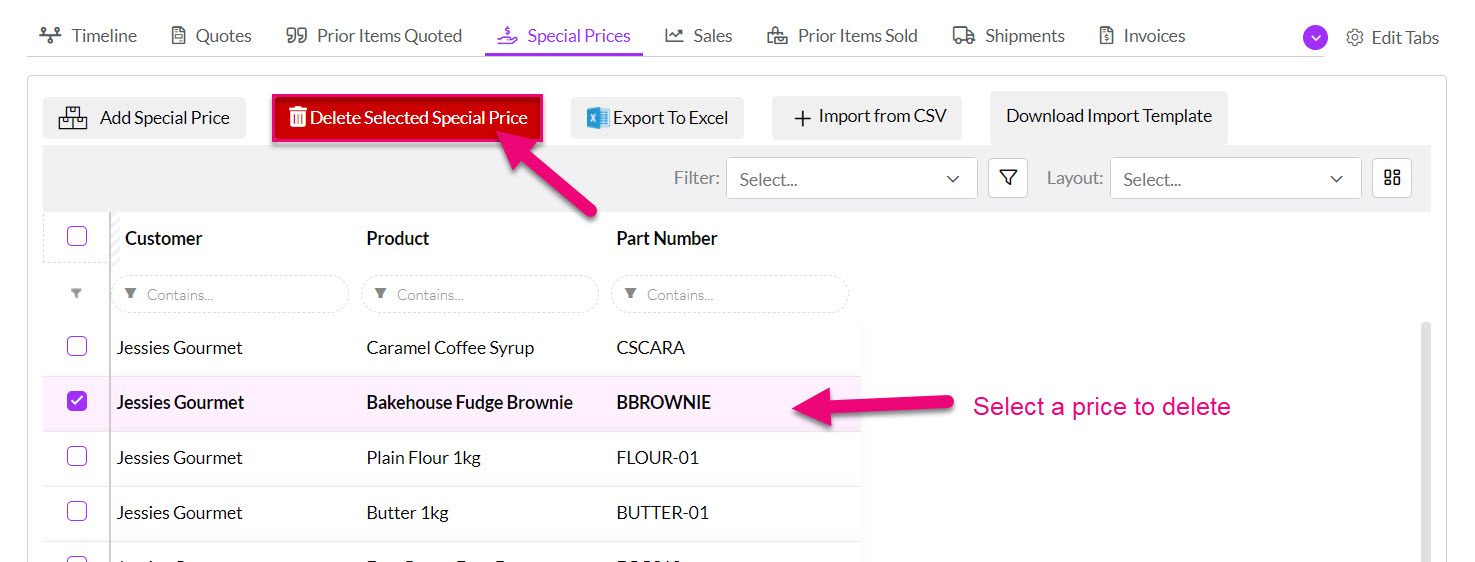Click the Excel icon on Export To Excel
Screen dimensions: 1475x562
click(598, 118)
